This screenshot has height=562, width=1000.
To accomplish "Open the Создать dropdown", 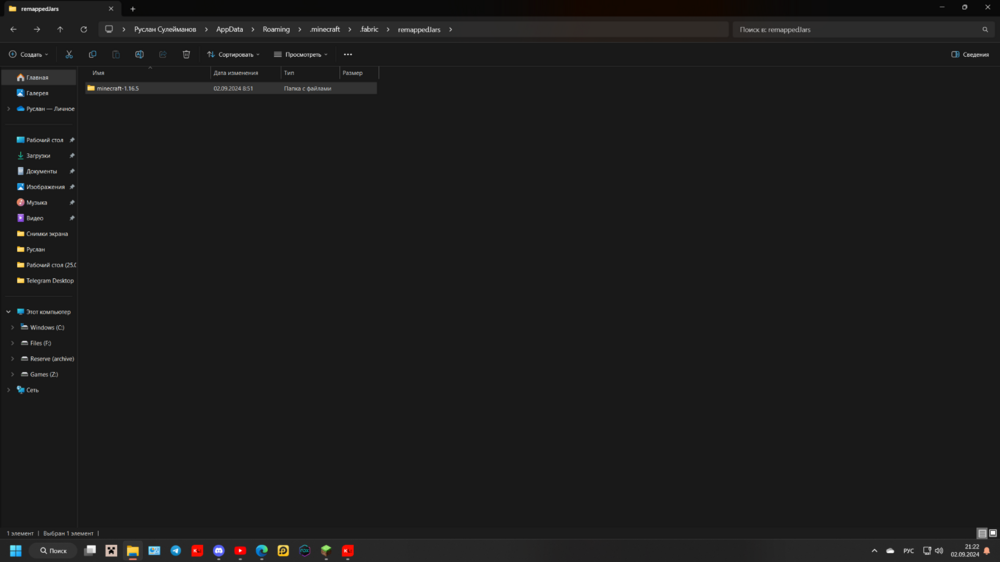I will 29,54.
